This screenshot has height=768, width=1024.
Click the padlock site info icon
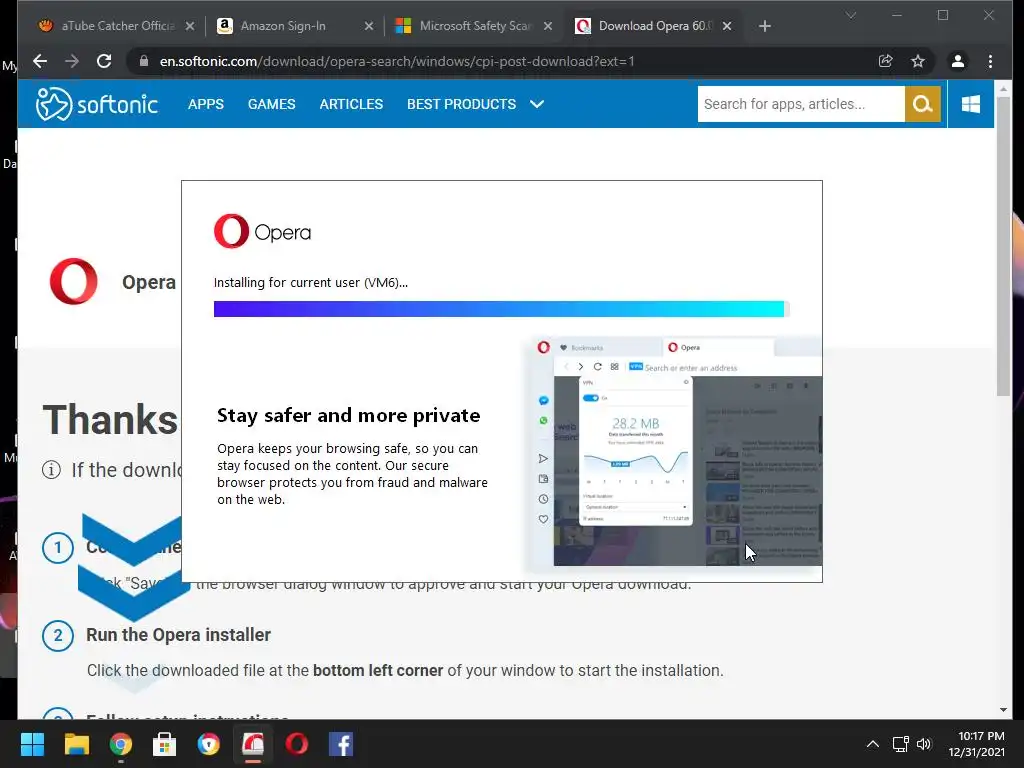[x=144, y=61]
